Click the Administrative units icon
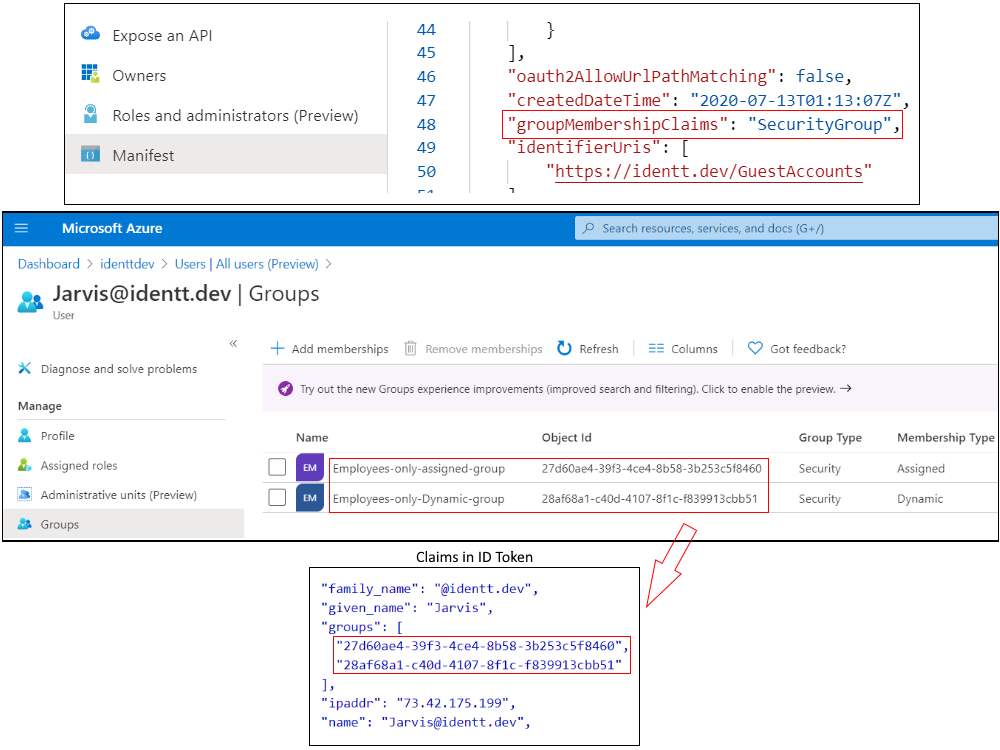 [25, 494]
